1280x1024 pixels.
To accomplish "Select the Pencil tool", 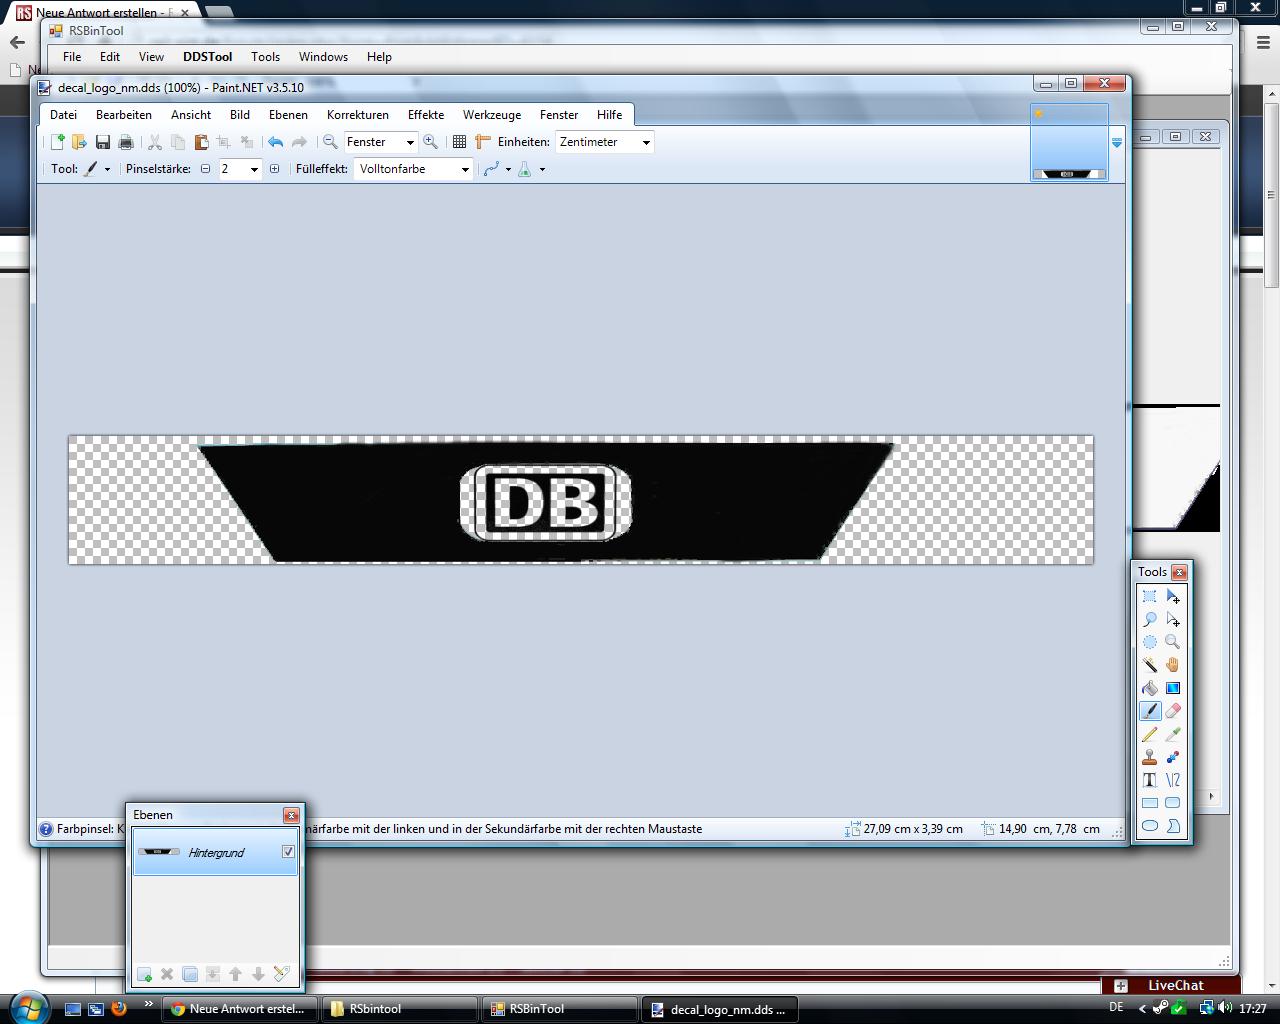I will click(1150, 734).
